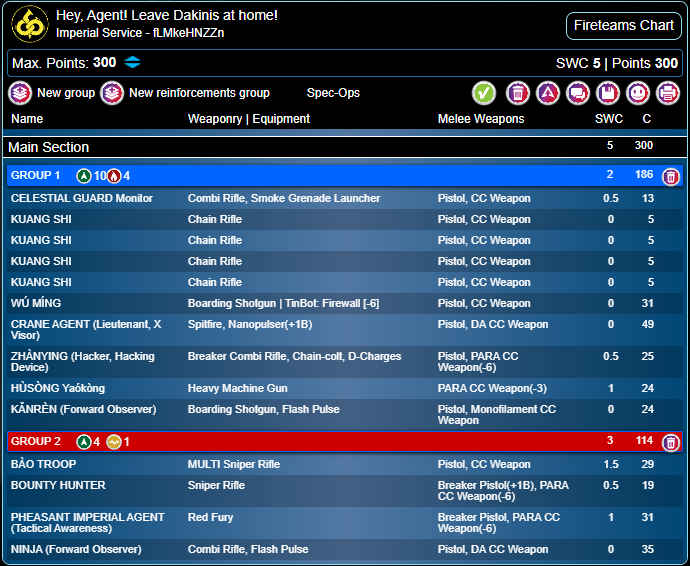
Task: Click the New reinforcements group label
Action: [199, 93]
